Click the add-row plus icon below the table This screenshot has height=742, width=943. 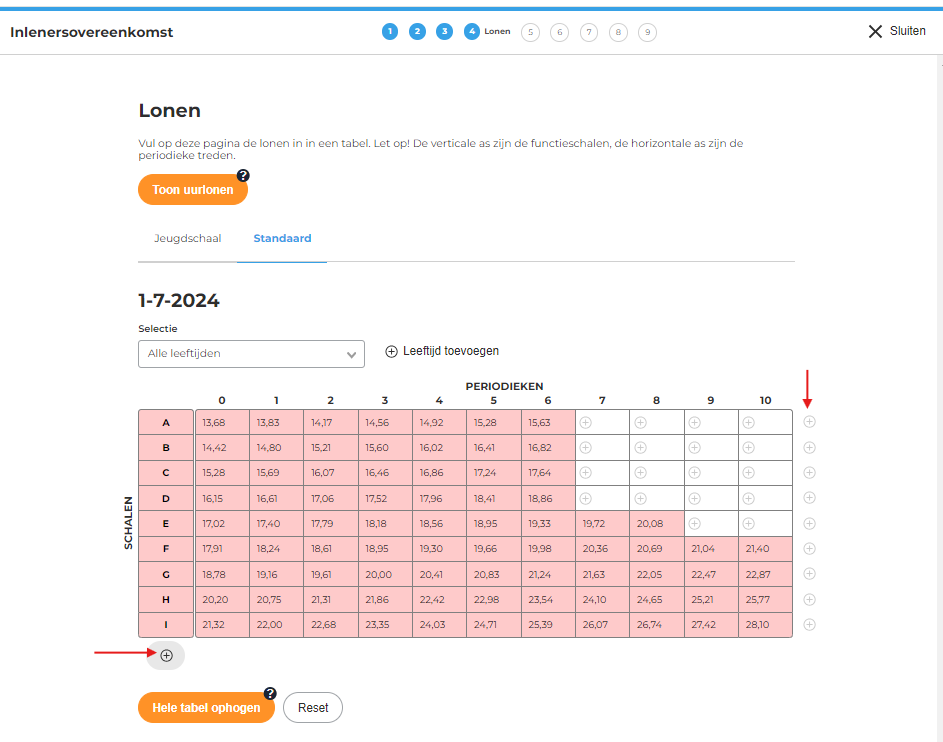(x=166, y=655)
